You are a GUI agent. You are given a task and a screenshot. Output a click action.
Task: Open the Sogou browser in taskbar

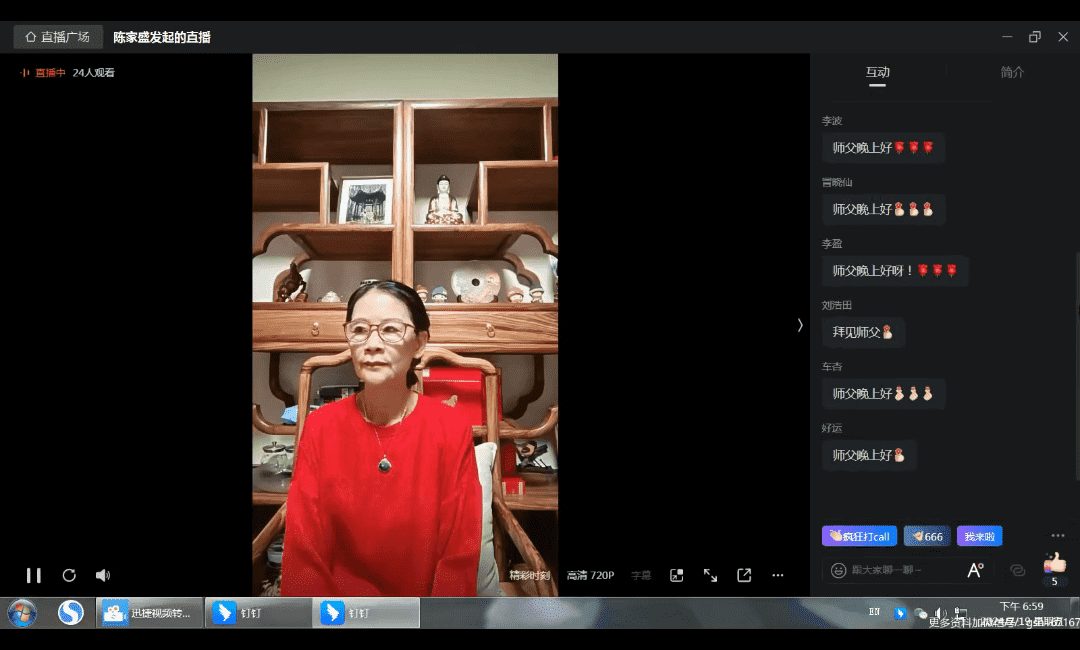point(70,612)
